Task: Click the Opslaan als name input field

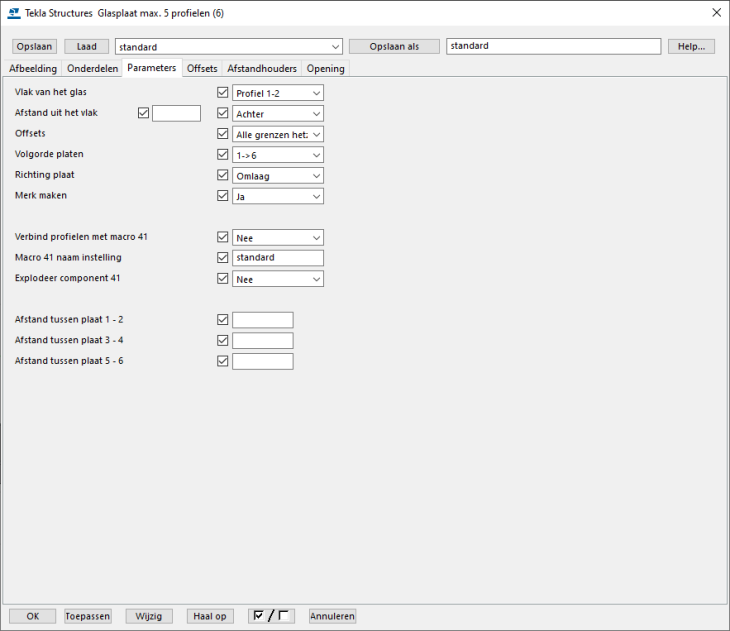Action: 554,46
